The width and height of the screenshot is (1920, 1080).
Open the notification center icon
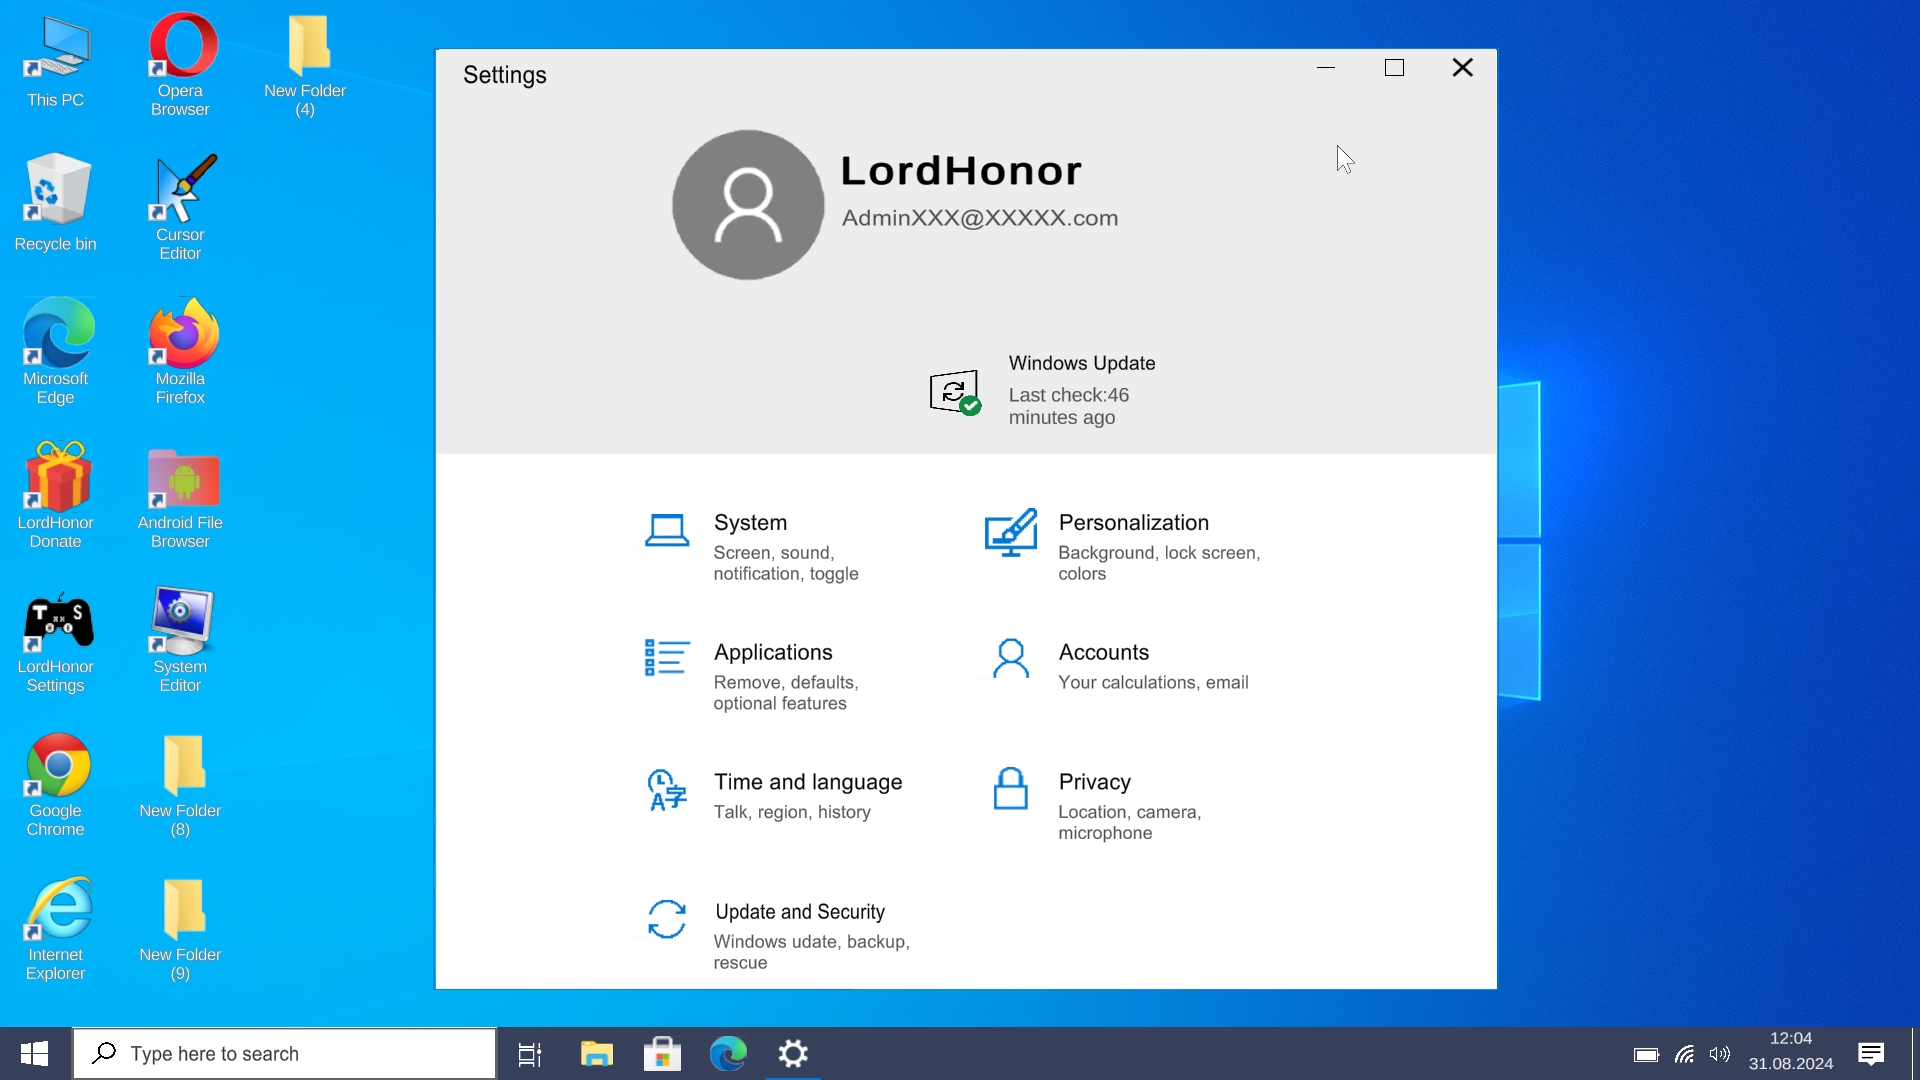[1871, 1054]
